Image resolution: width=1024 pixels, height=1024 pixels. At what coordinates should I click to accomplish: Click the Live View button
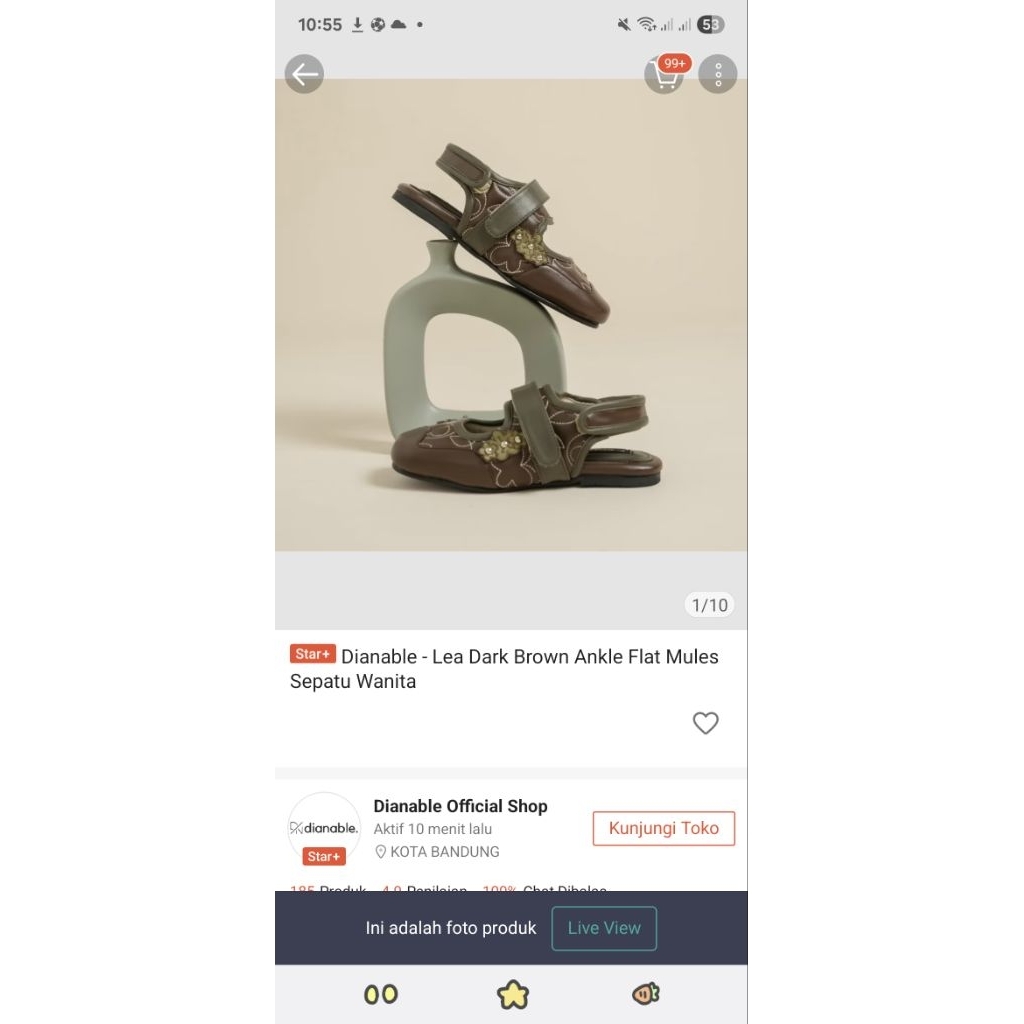[x=604, y=928]
